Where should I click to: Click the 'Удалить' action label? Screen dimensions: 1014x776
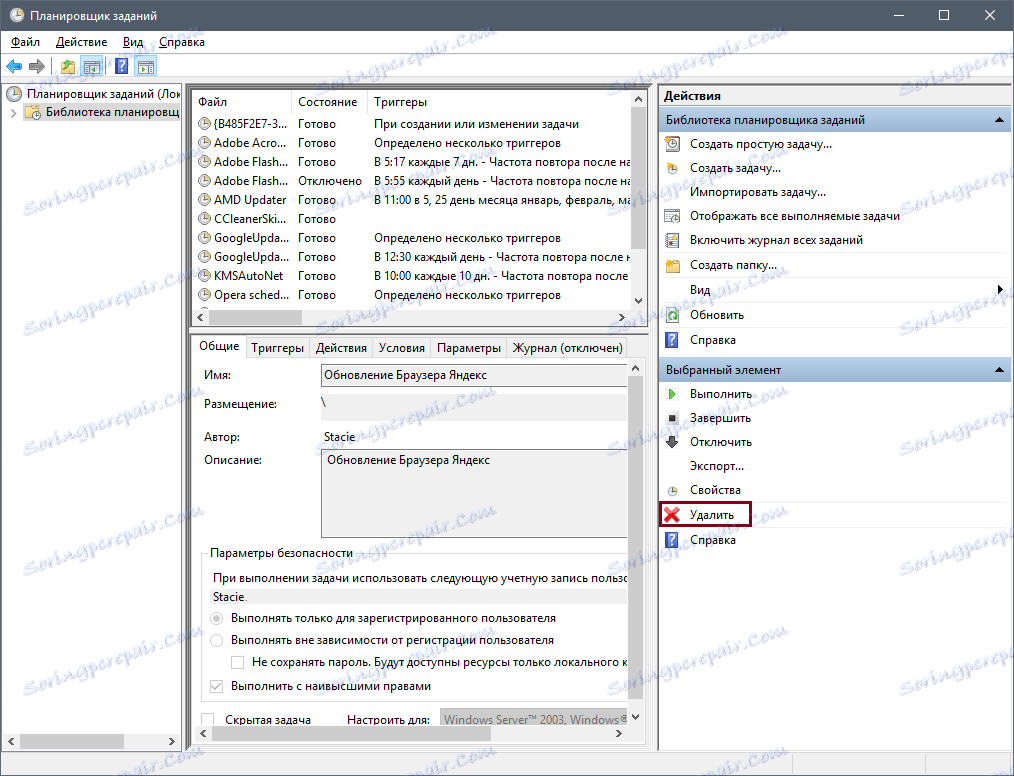click(712, 515)
